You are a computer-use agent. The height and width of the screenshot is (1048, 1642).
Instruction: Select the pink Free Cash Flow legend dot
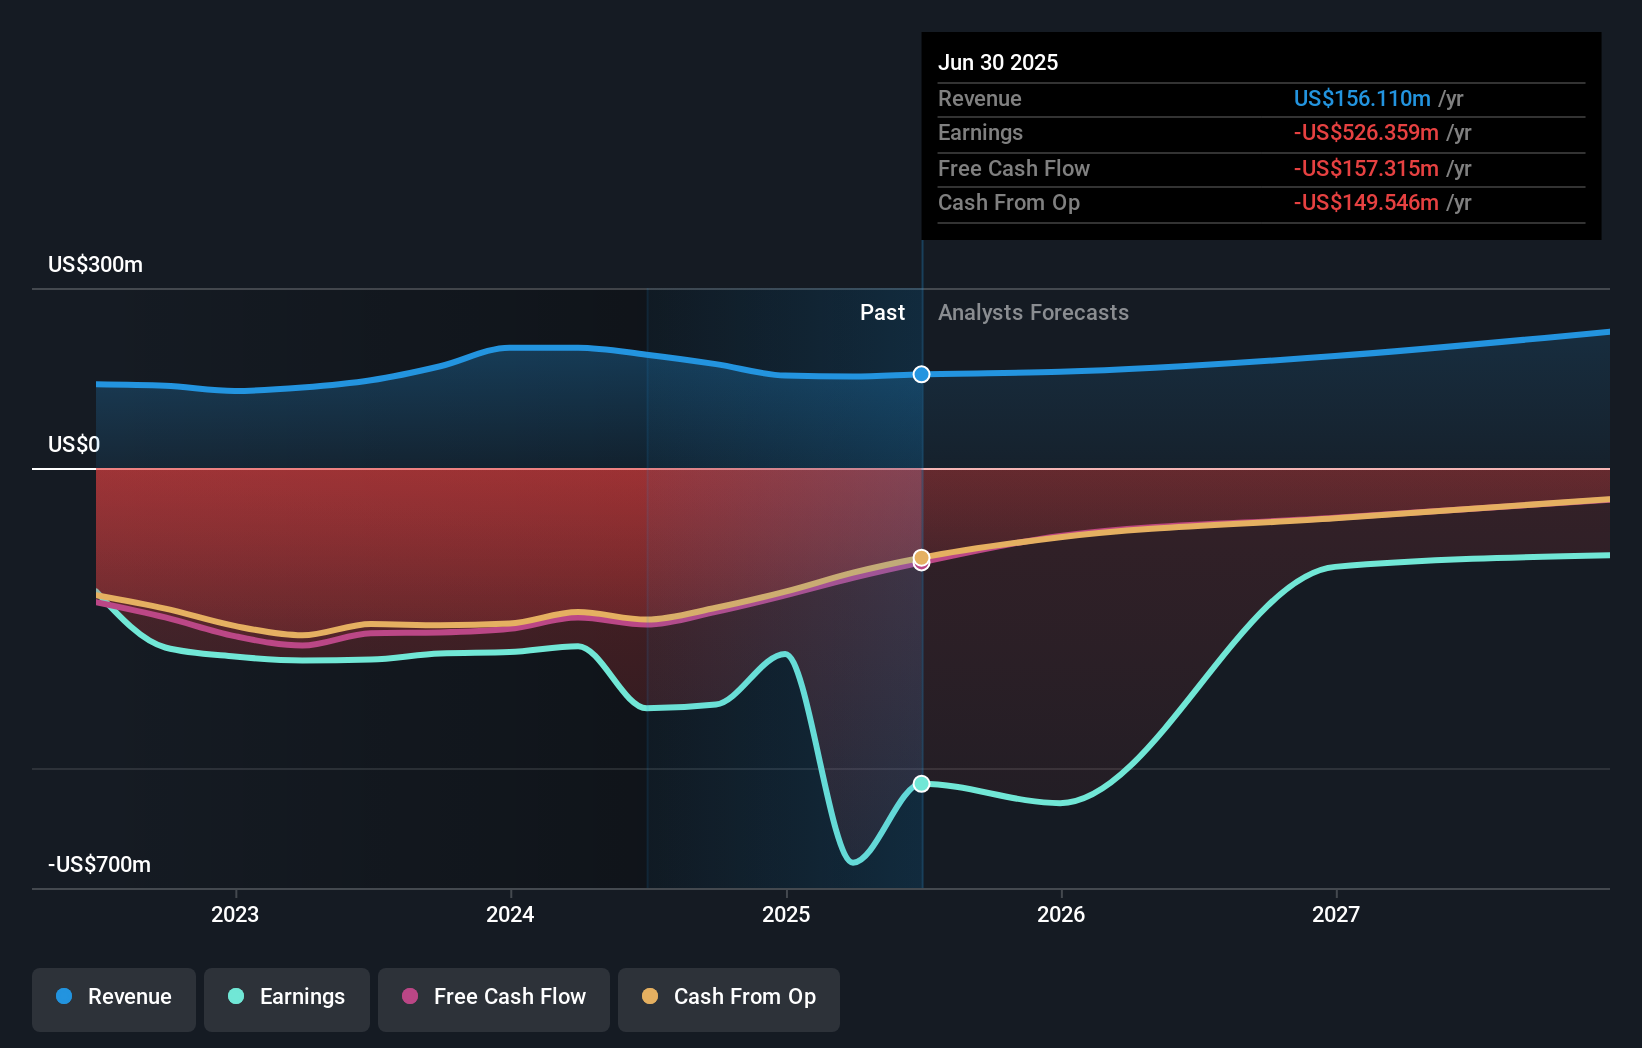[x=410, y=996]
